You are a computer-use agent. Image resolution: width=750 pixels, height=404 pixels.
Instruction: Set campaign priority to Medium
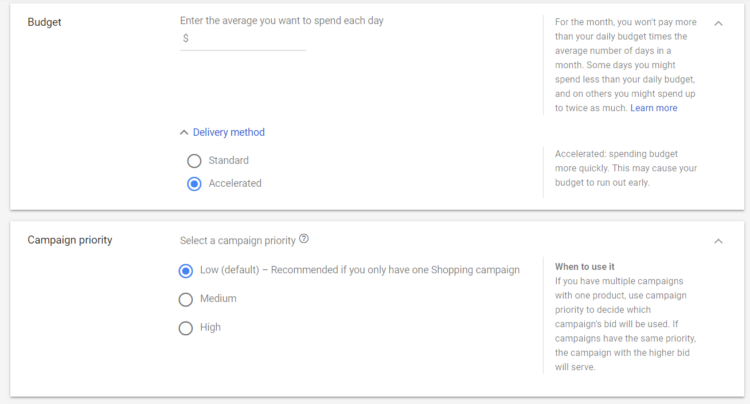[x=185, y=299]
